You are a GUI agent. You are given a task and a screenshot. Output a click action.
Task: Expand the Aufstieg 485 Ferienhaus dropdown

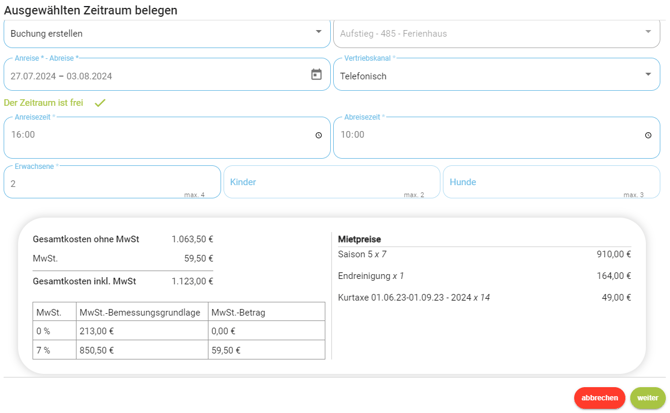click(648, 32)
